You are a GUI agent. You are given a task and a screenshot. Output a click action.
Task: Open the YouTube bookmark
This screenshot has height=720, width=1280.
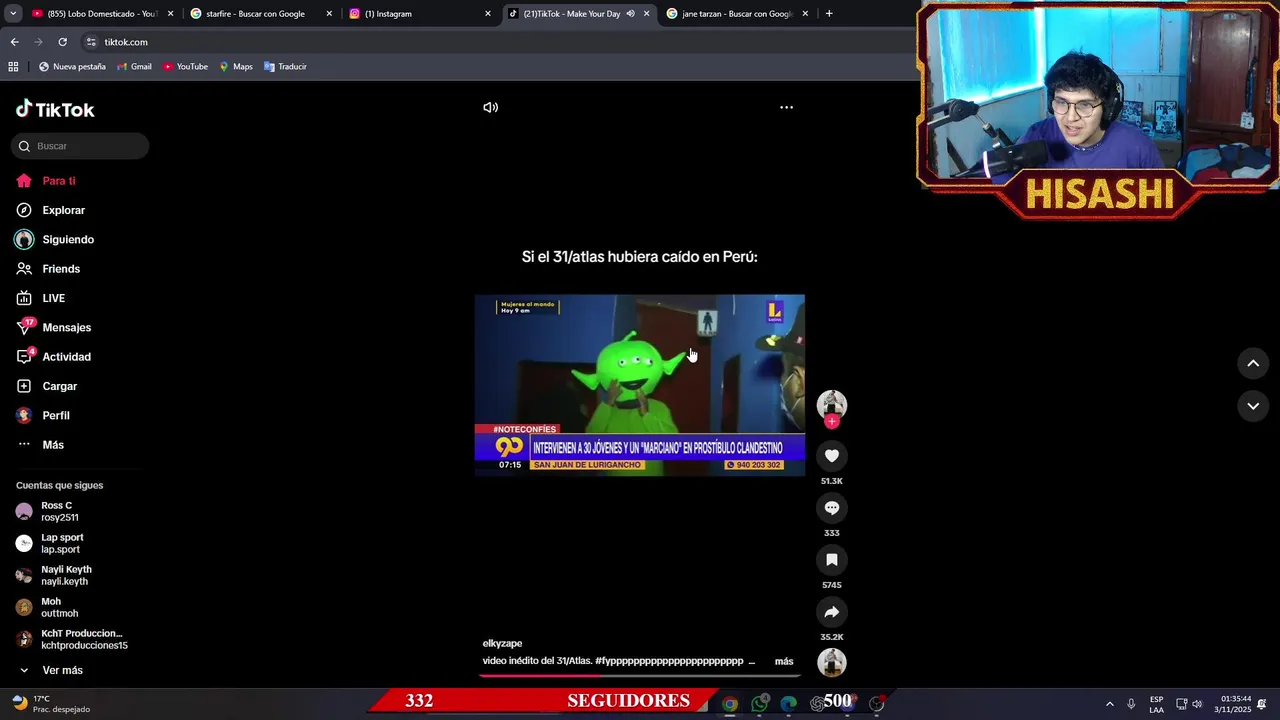185,67
